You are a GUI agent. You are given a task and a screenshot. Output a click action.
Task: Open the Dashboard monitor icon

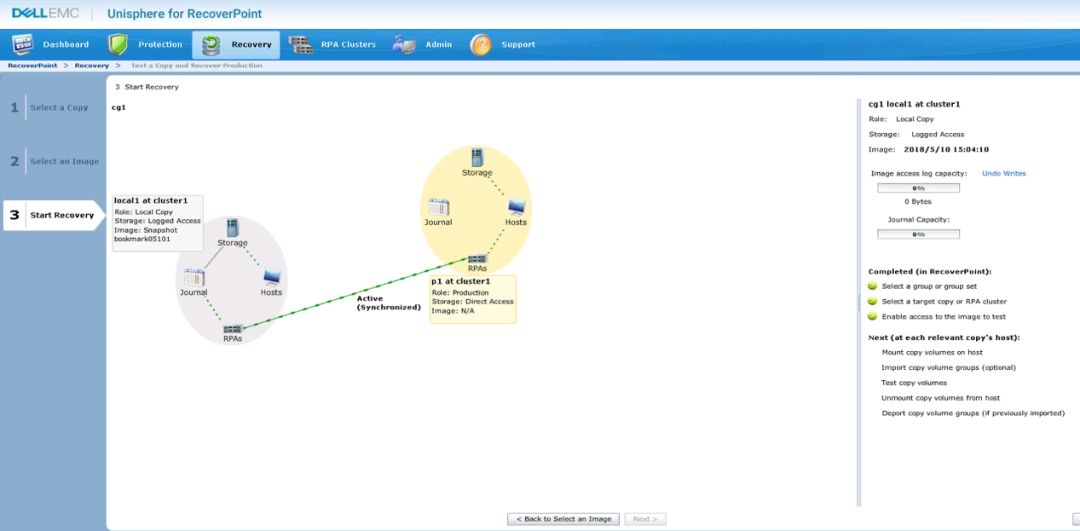23,45
